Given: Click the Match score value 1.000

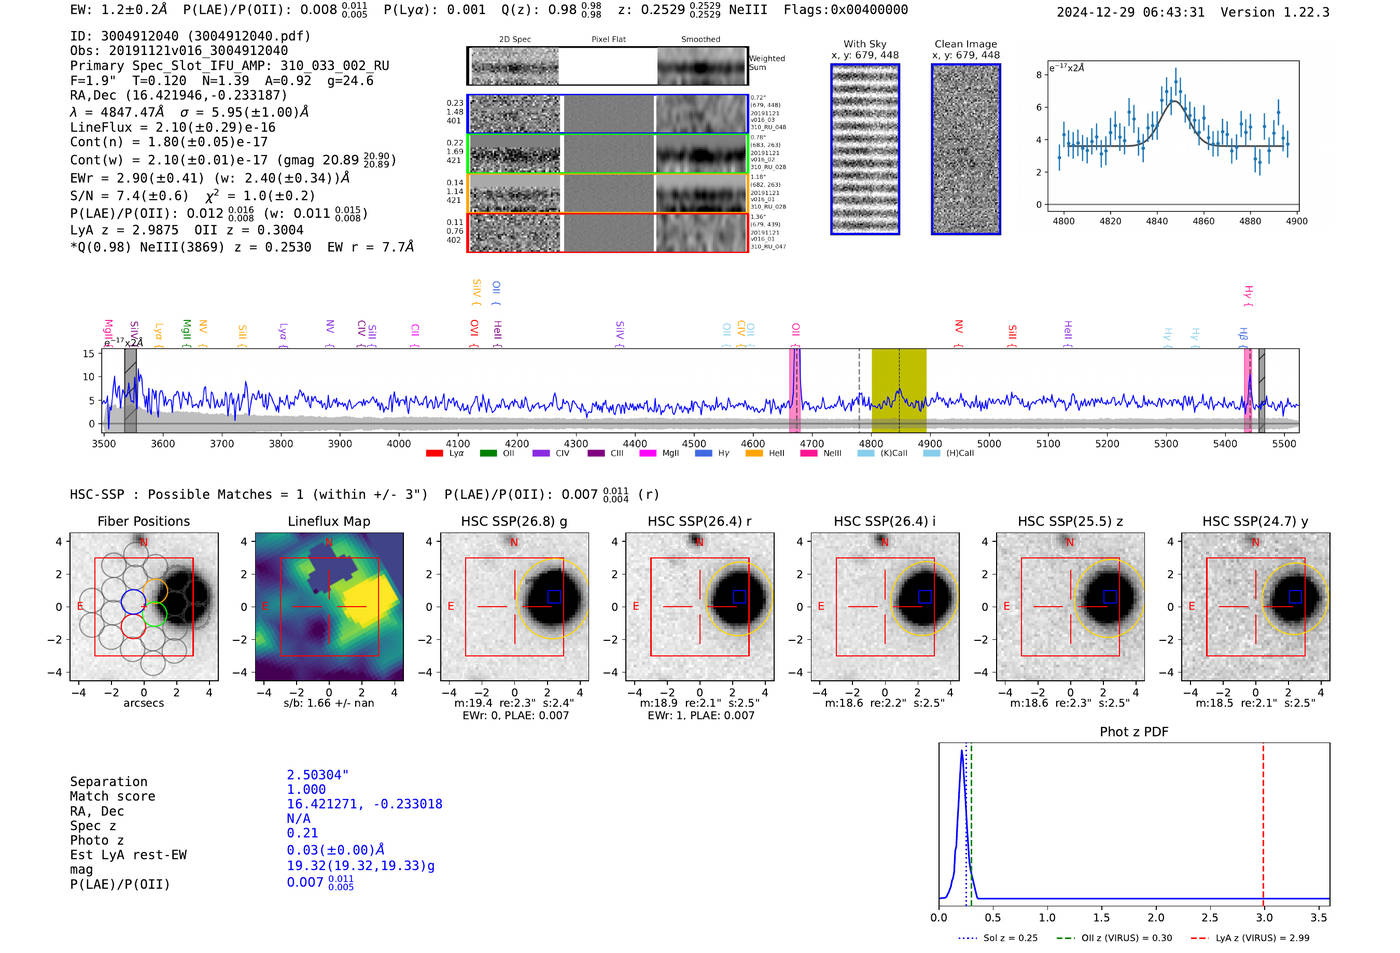Looking at the screenshot, I should [306, 789].
